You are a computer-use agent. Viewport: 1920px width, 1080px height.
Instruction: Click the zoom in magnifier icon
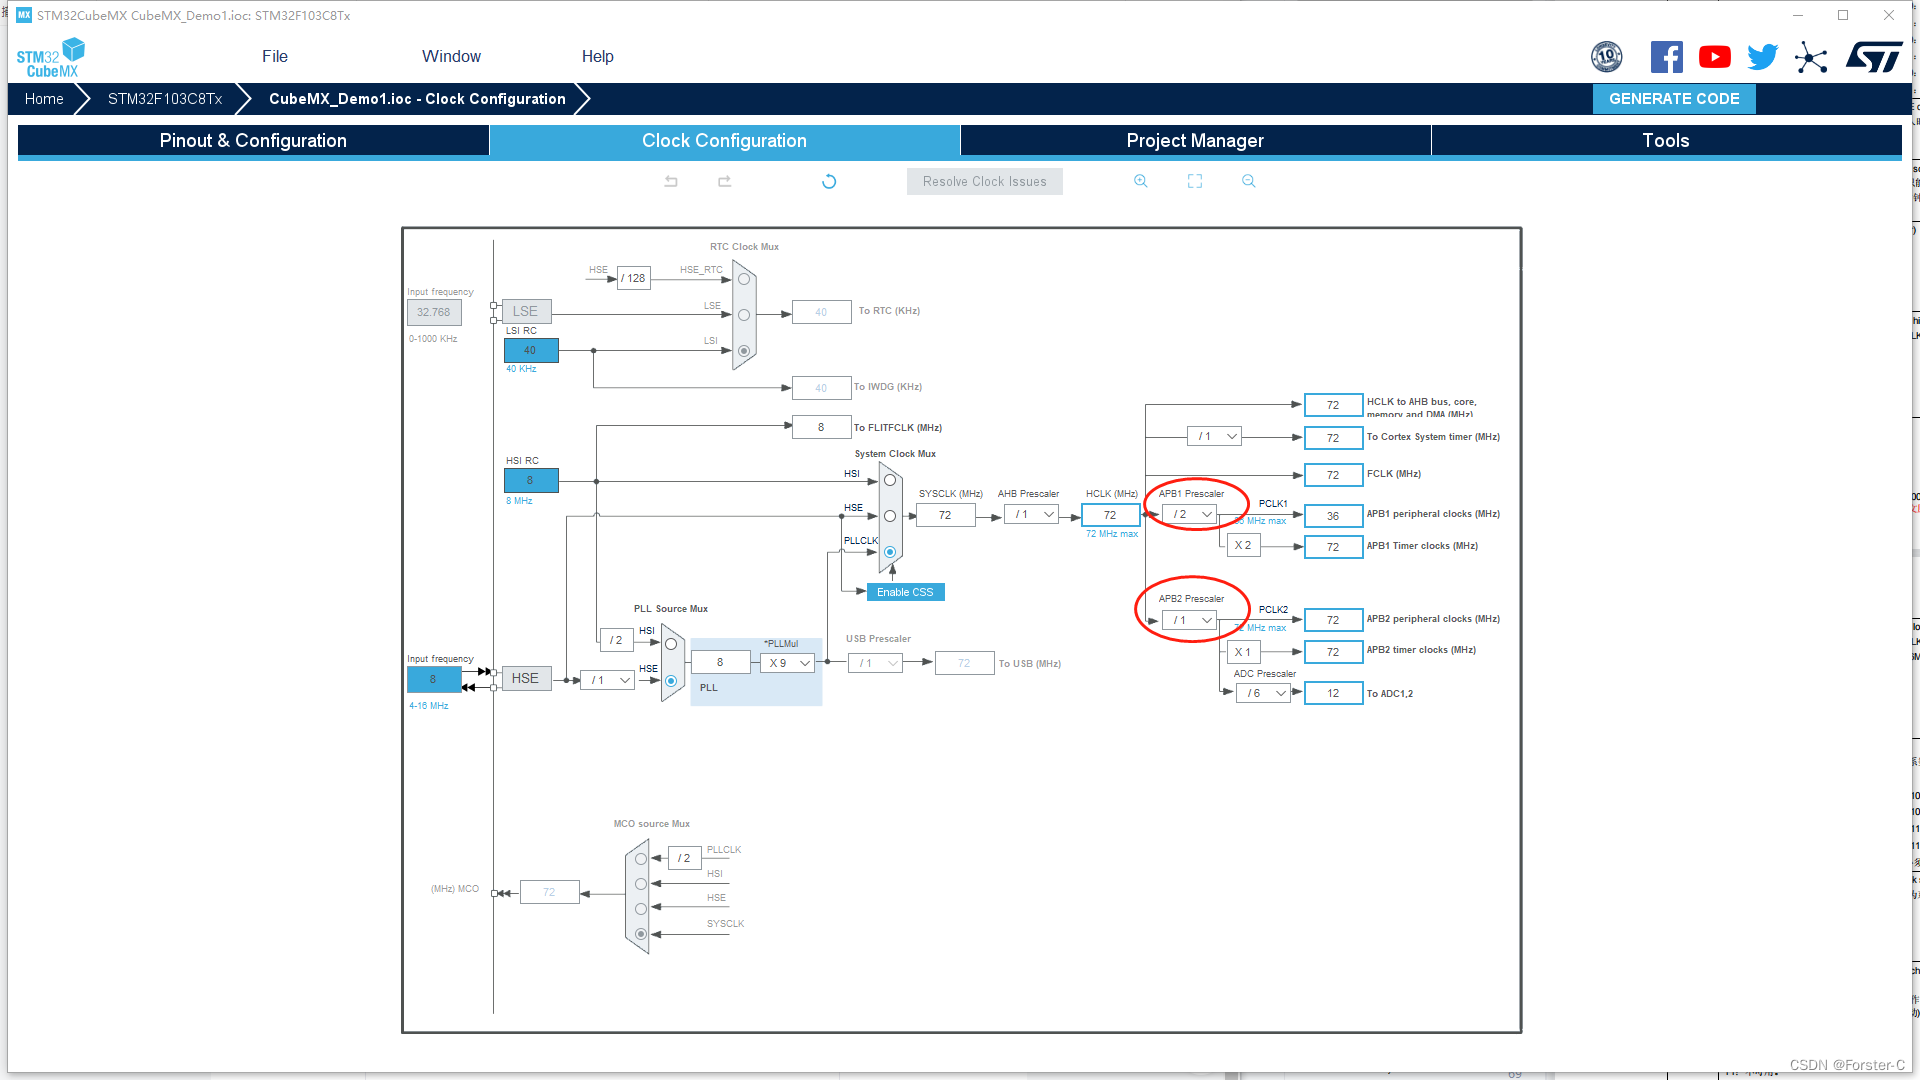point(1141,182)
